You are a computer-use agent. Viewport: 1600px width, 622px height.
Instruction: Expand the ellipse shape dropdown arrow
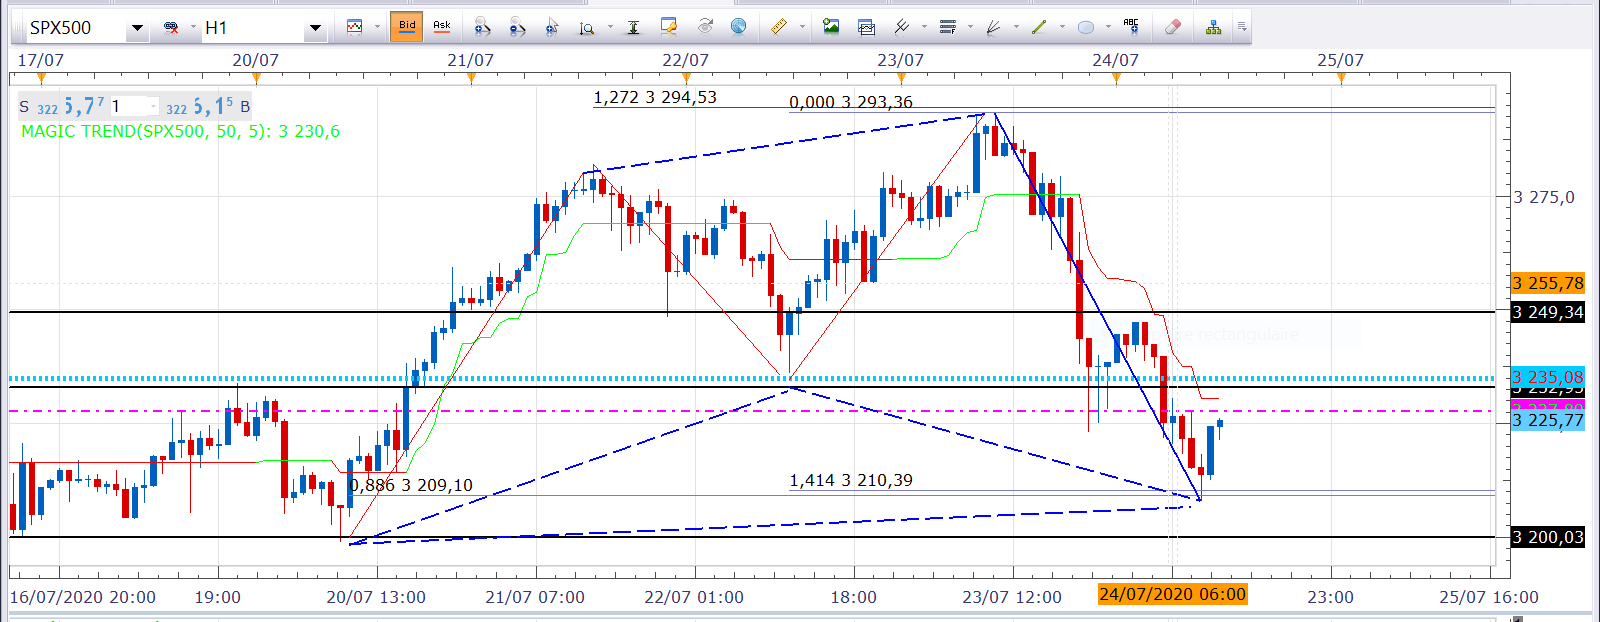1108,27
